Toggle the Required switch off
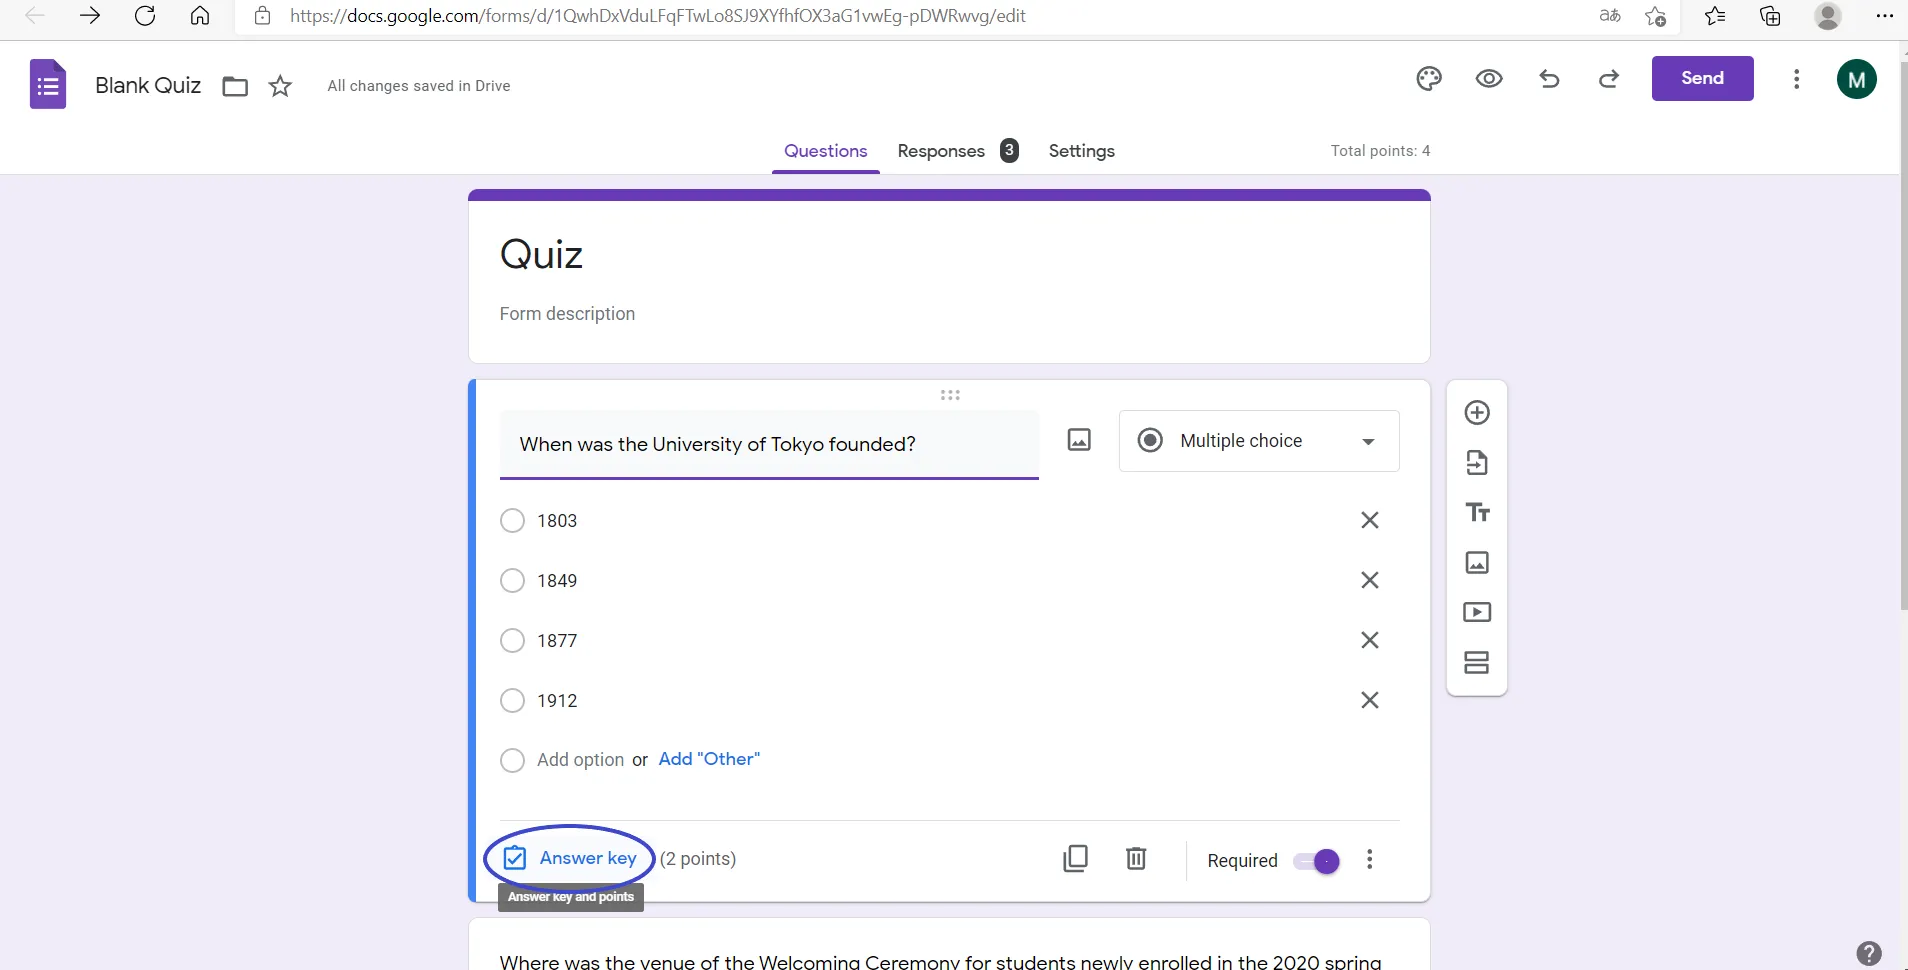 point(1316,861)
